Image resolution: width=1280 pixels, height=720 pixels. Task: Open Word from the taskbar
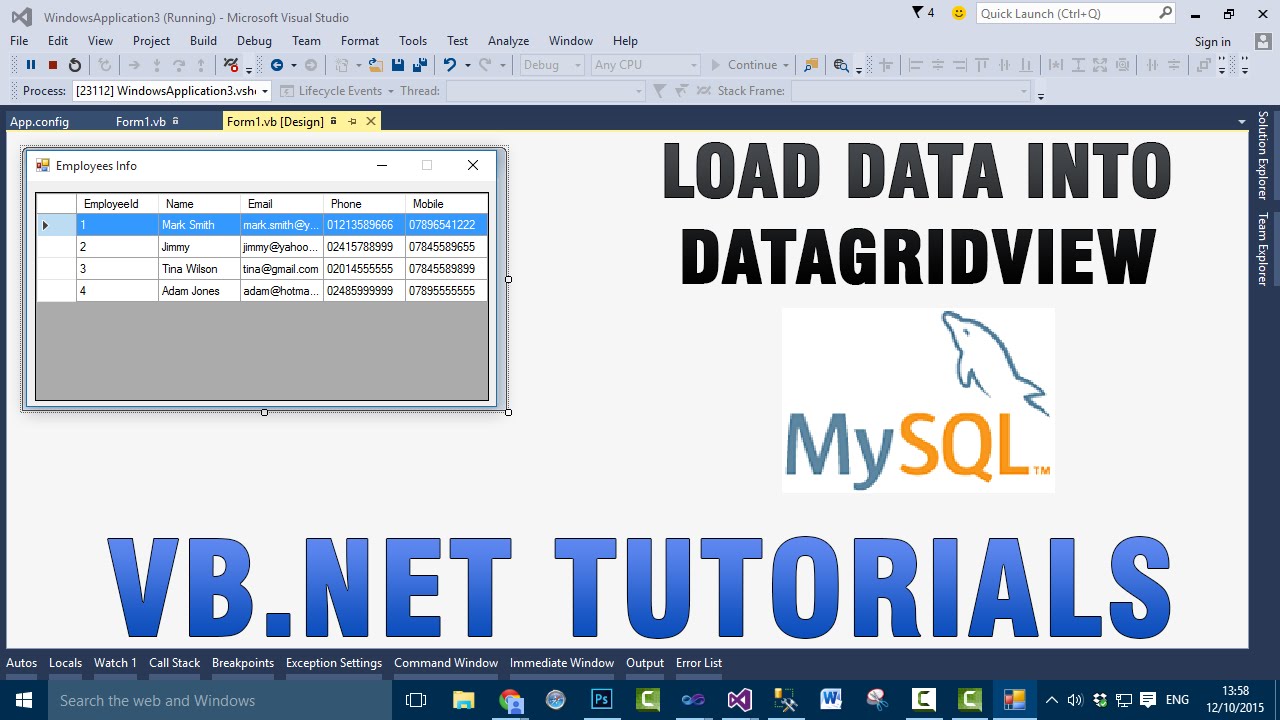pyautogui.click(x=831, y=700)
